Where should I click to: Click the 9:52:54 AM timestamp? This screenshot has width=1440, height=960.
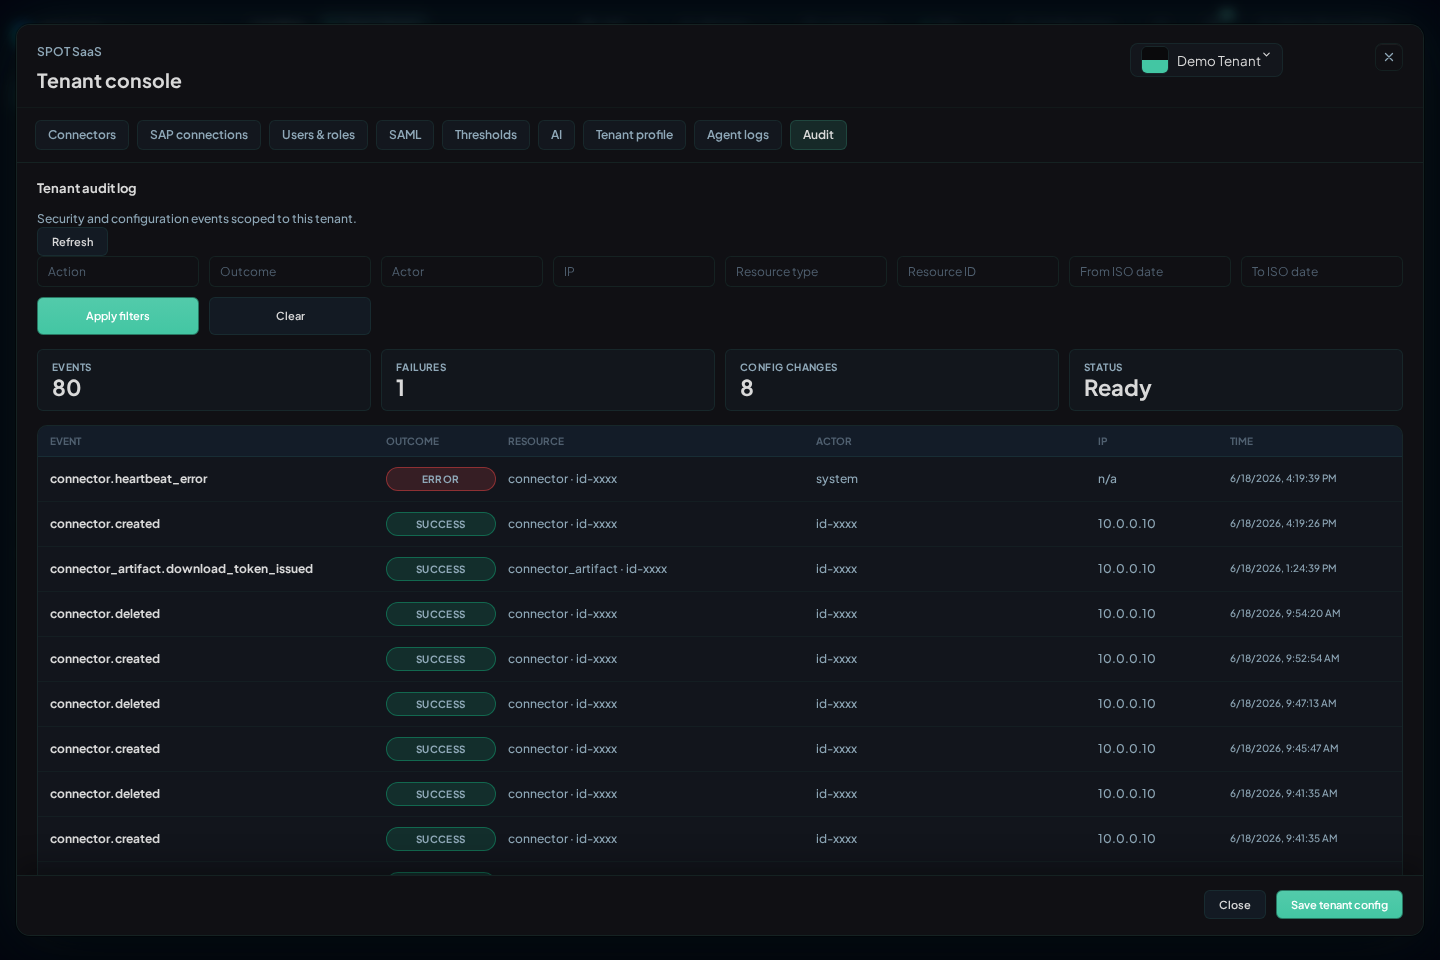[1285, 659]
